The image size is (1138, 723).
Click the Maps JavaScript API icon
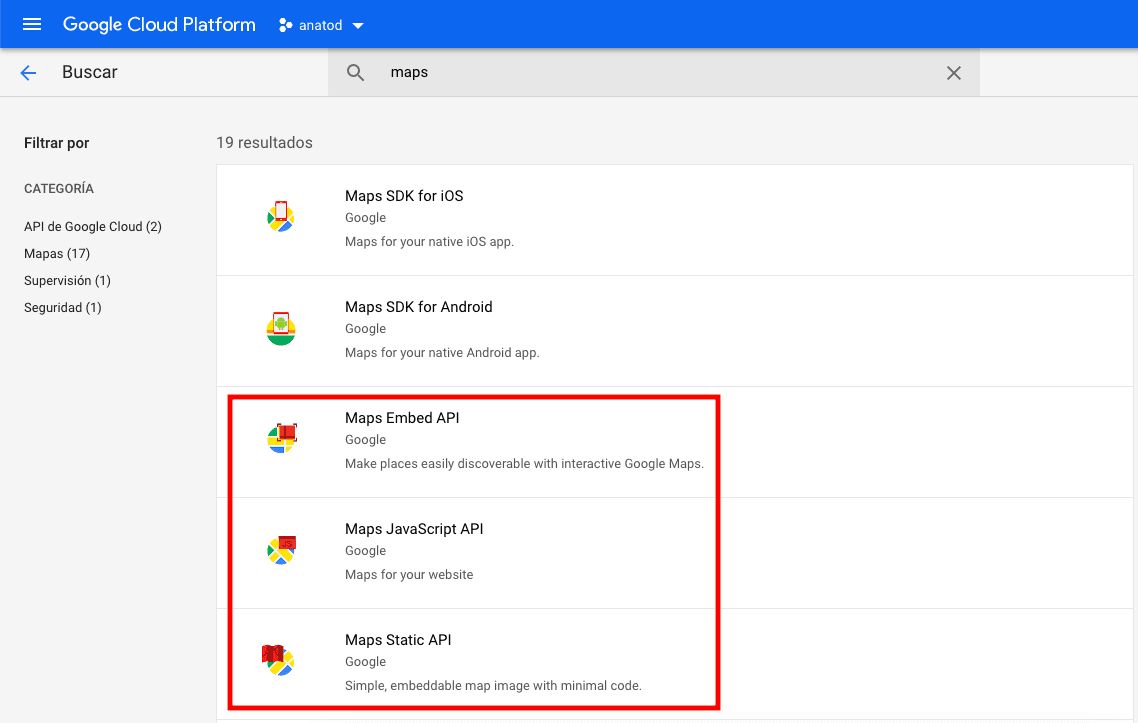pyautogui.click(x=281, y=549)
